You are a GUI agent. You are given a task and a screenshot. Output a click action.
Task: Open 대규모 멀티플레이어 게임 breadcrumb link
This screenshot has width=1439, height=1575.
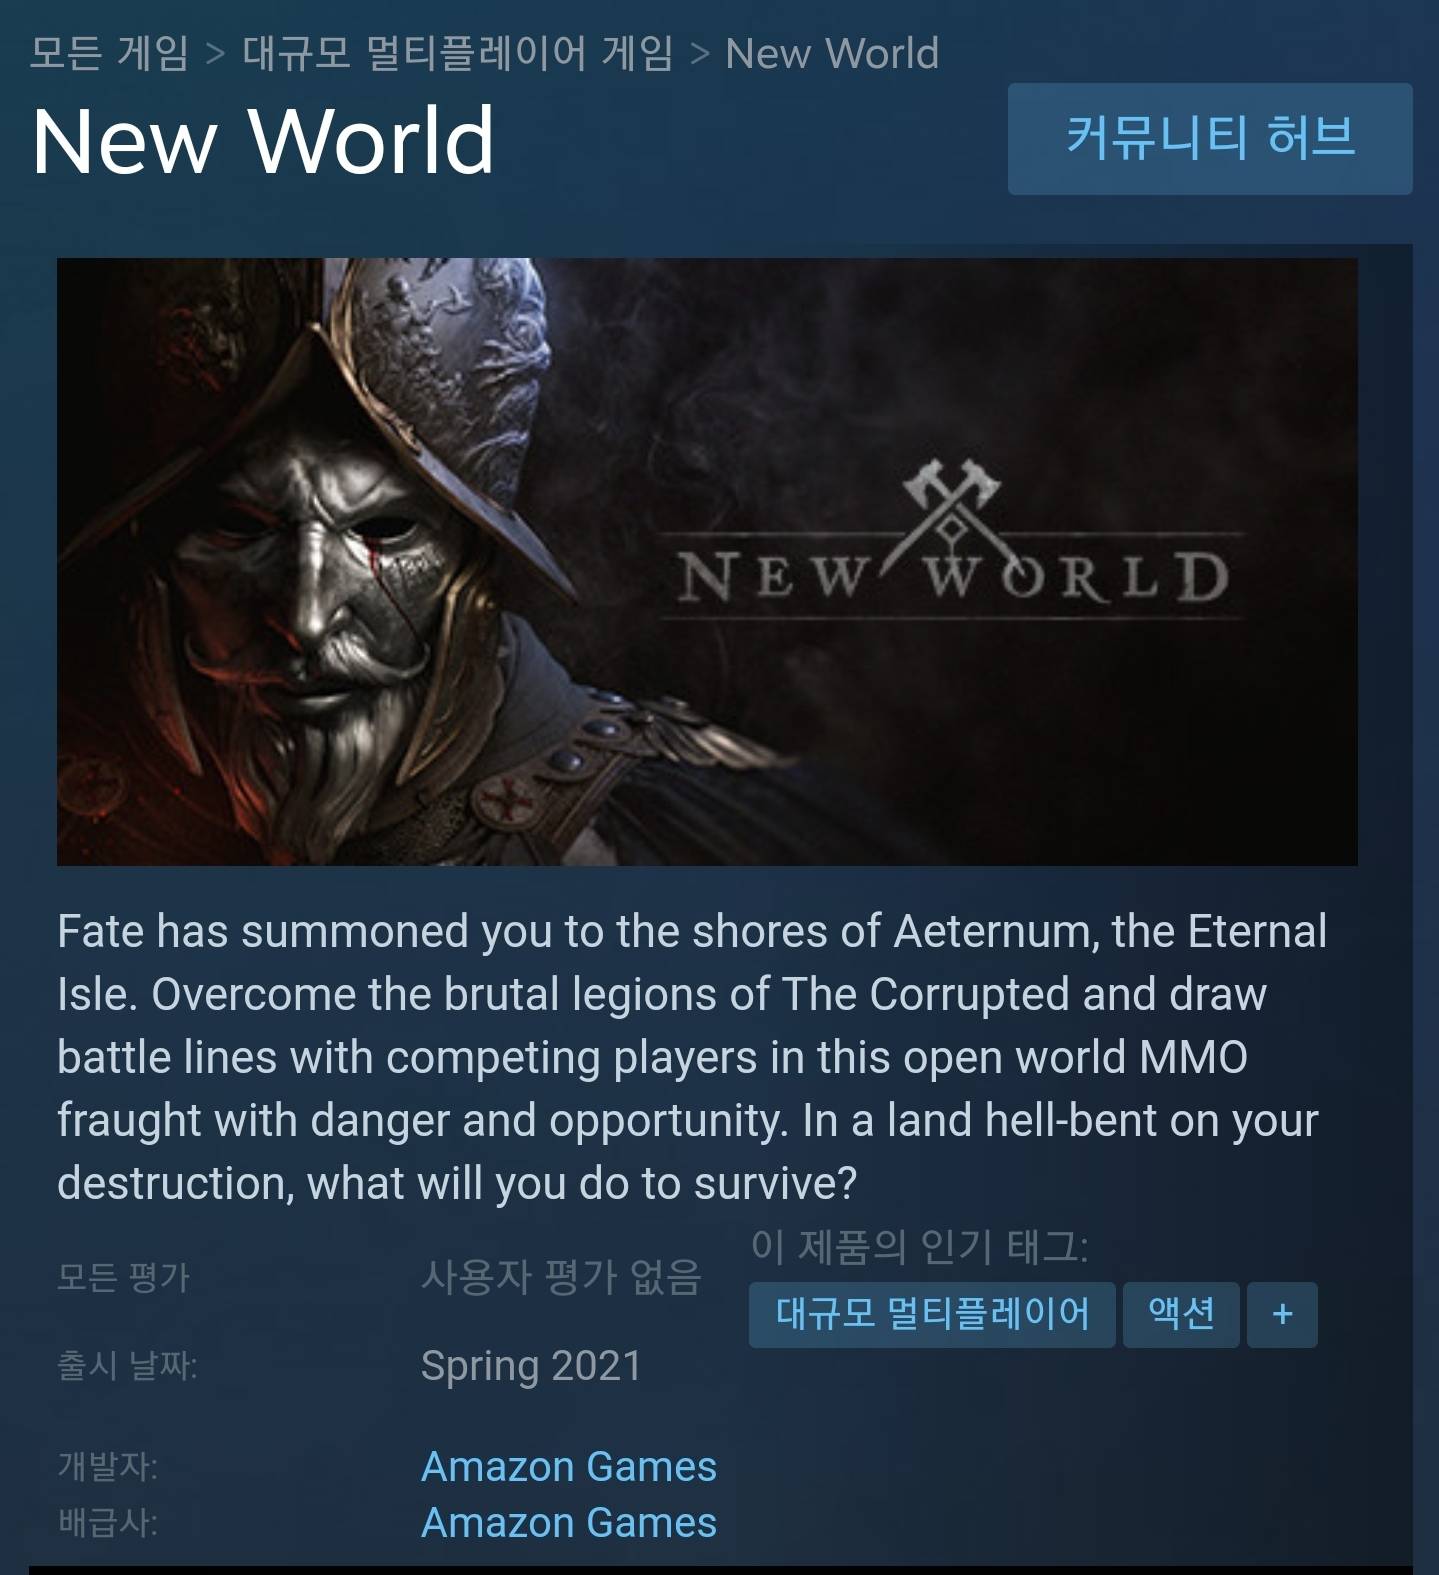458,53
